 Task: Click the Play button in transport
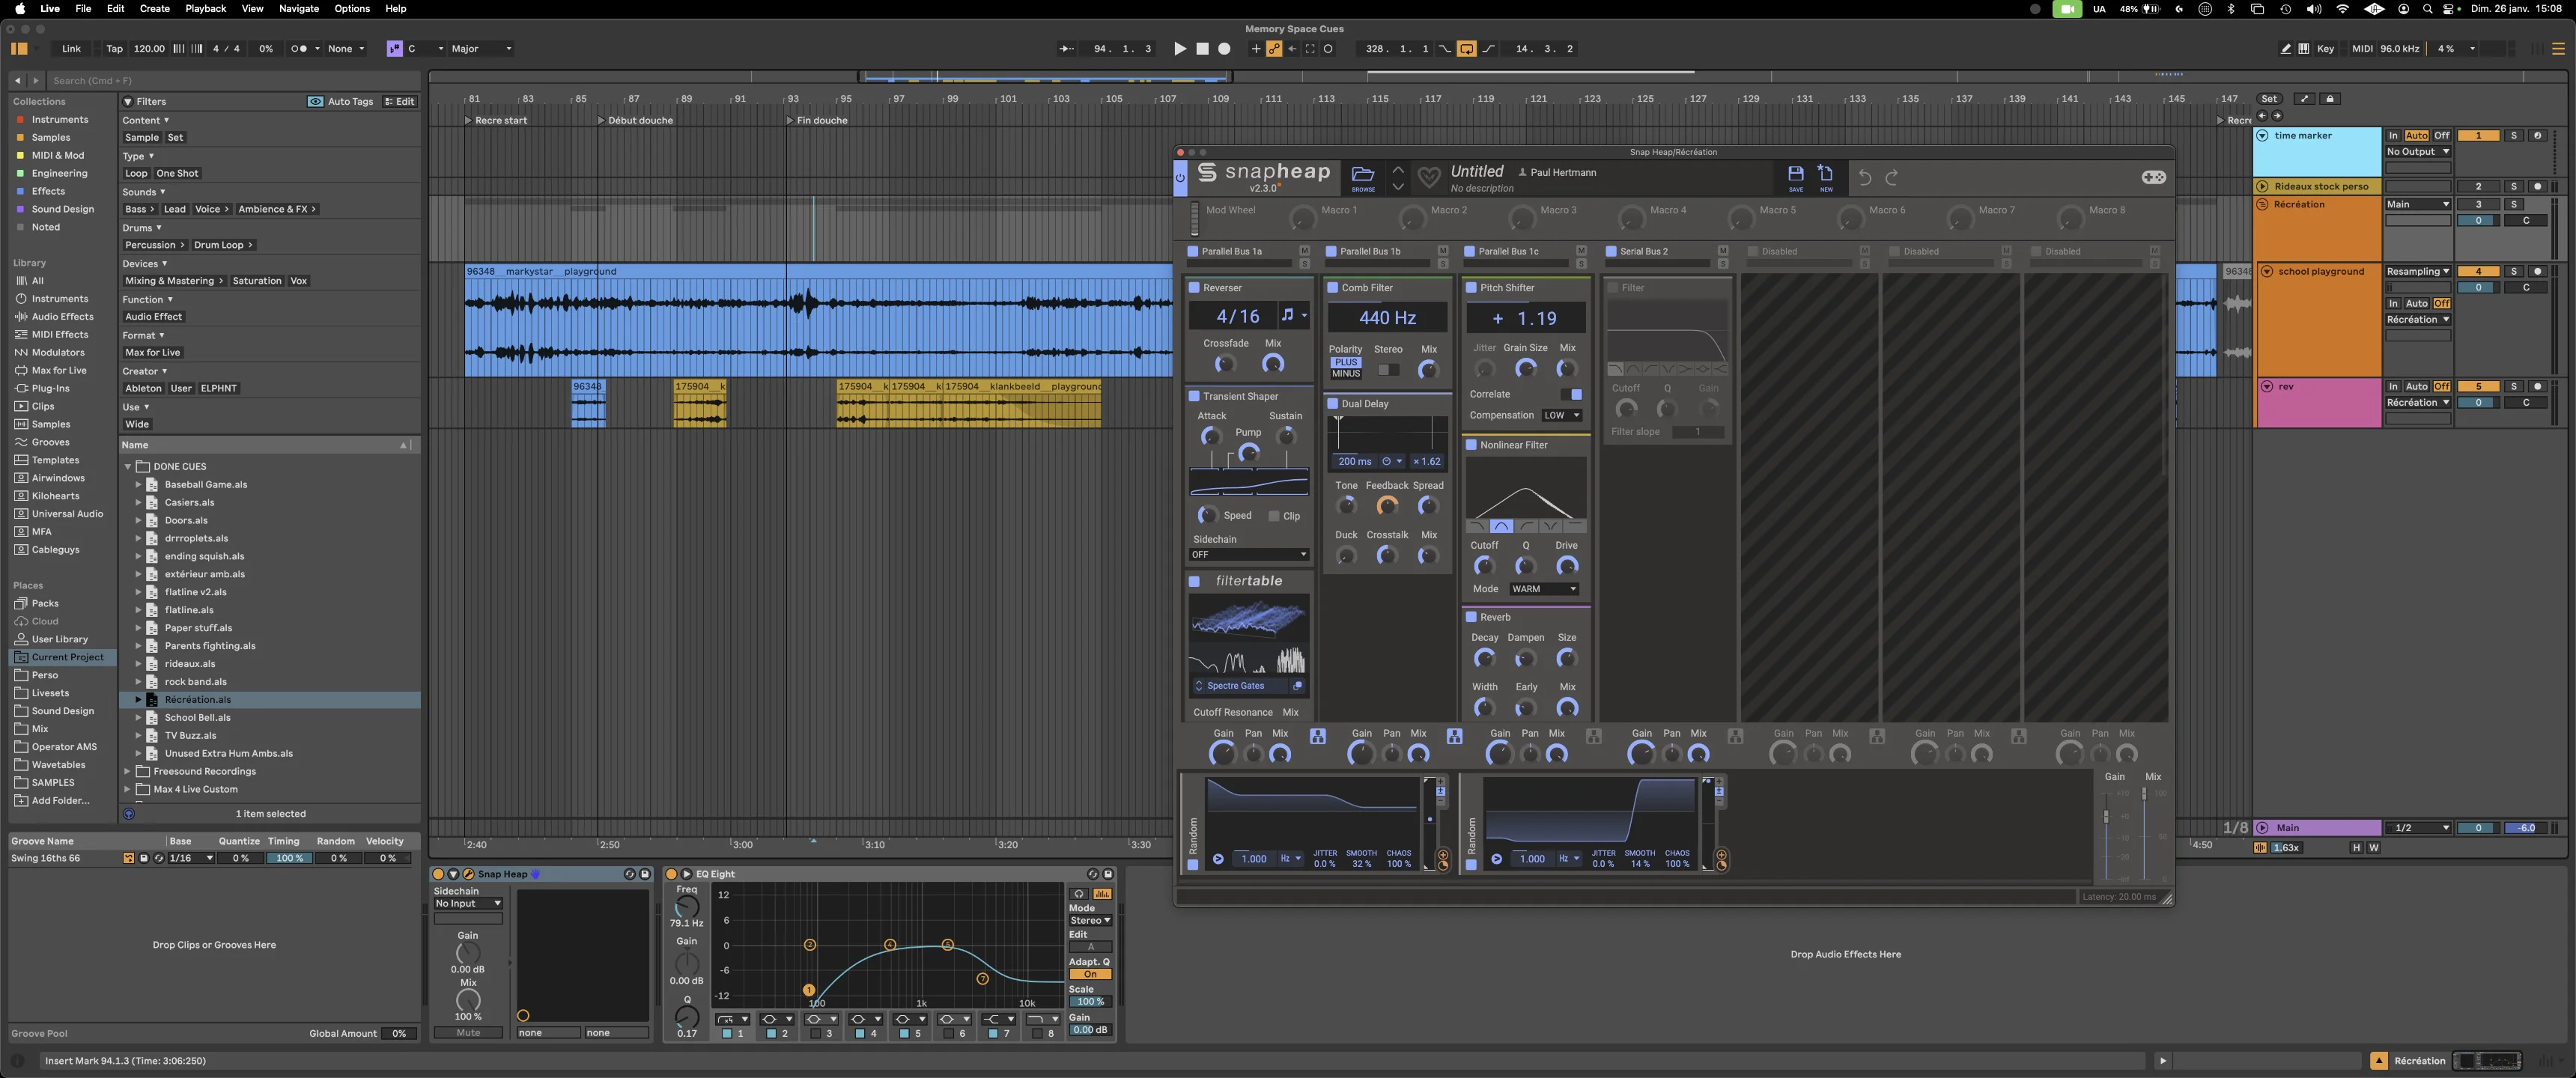click(x=1180, y=48)
